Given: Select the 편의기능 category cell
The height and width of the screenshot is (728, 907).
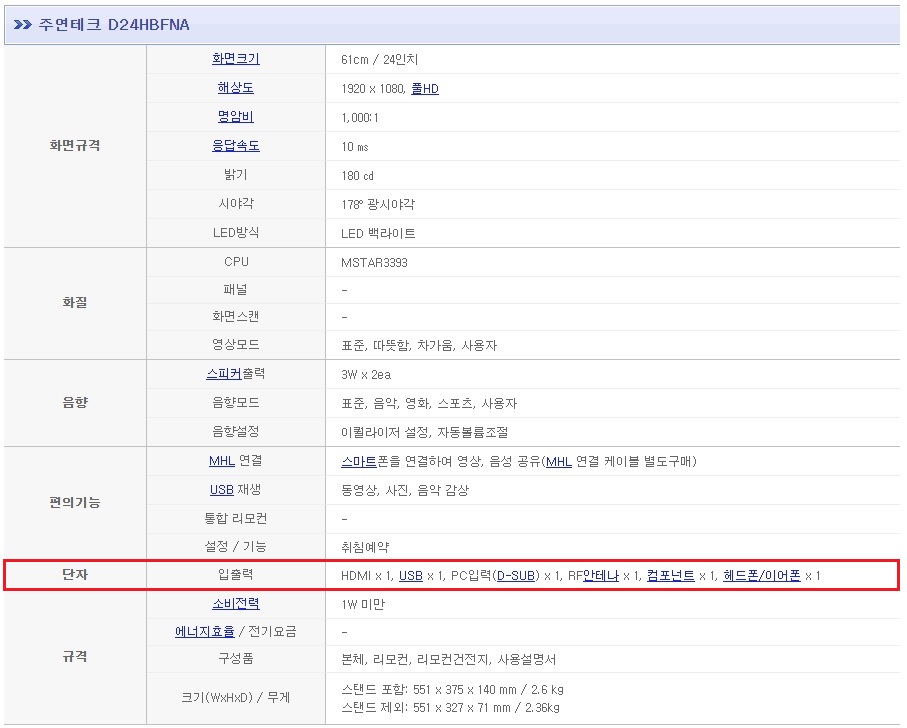Looking at the screenshot, I should 75,502.
